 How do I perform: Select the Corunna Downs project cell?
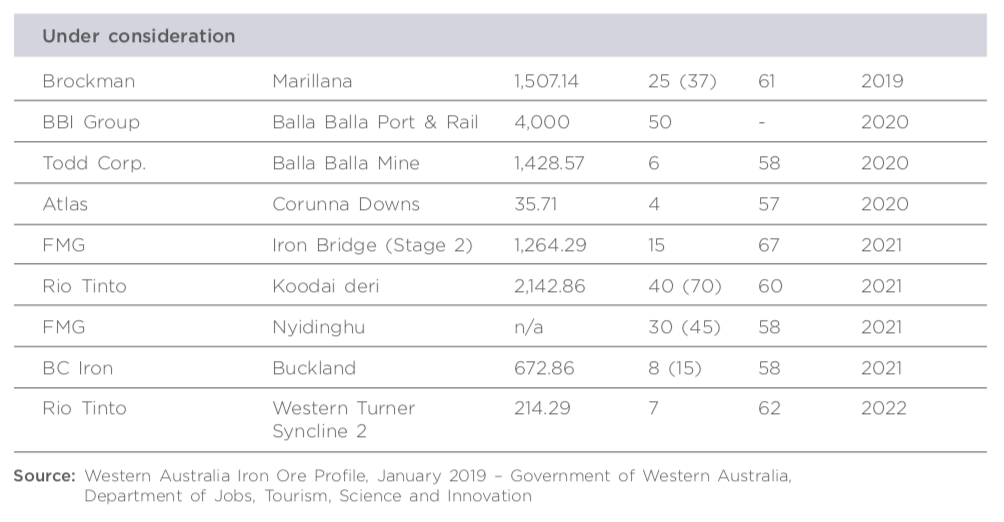(346, 204)
